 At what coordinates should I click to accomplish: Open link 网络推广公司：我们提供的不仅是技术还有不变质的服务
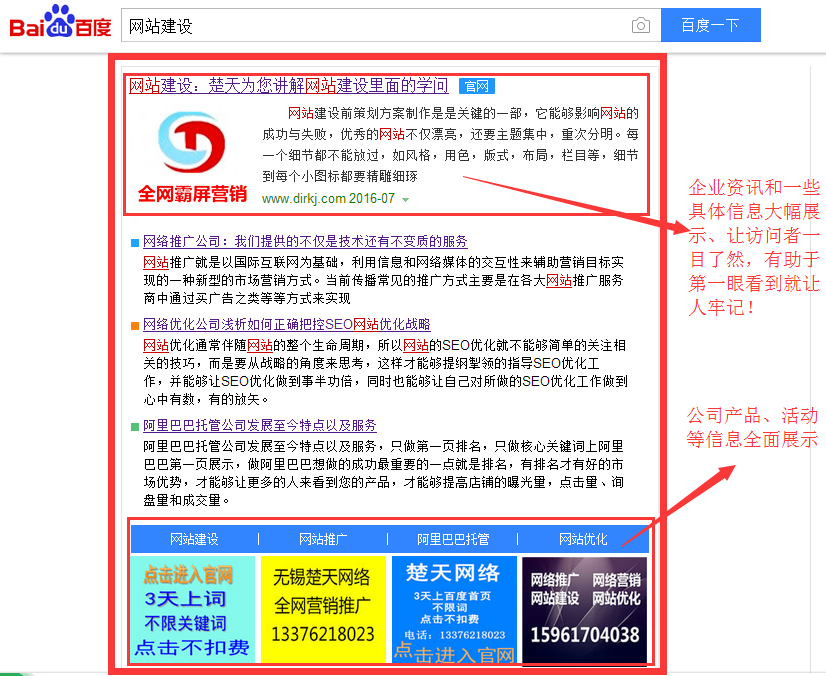click(305, 241)
